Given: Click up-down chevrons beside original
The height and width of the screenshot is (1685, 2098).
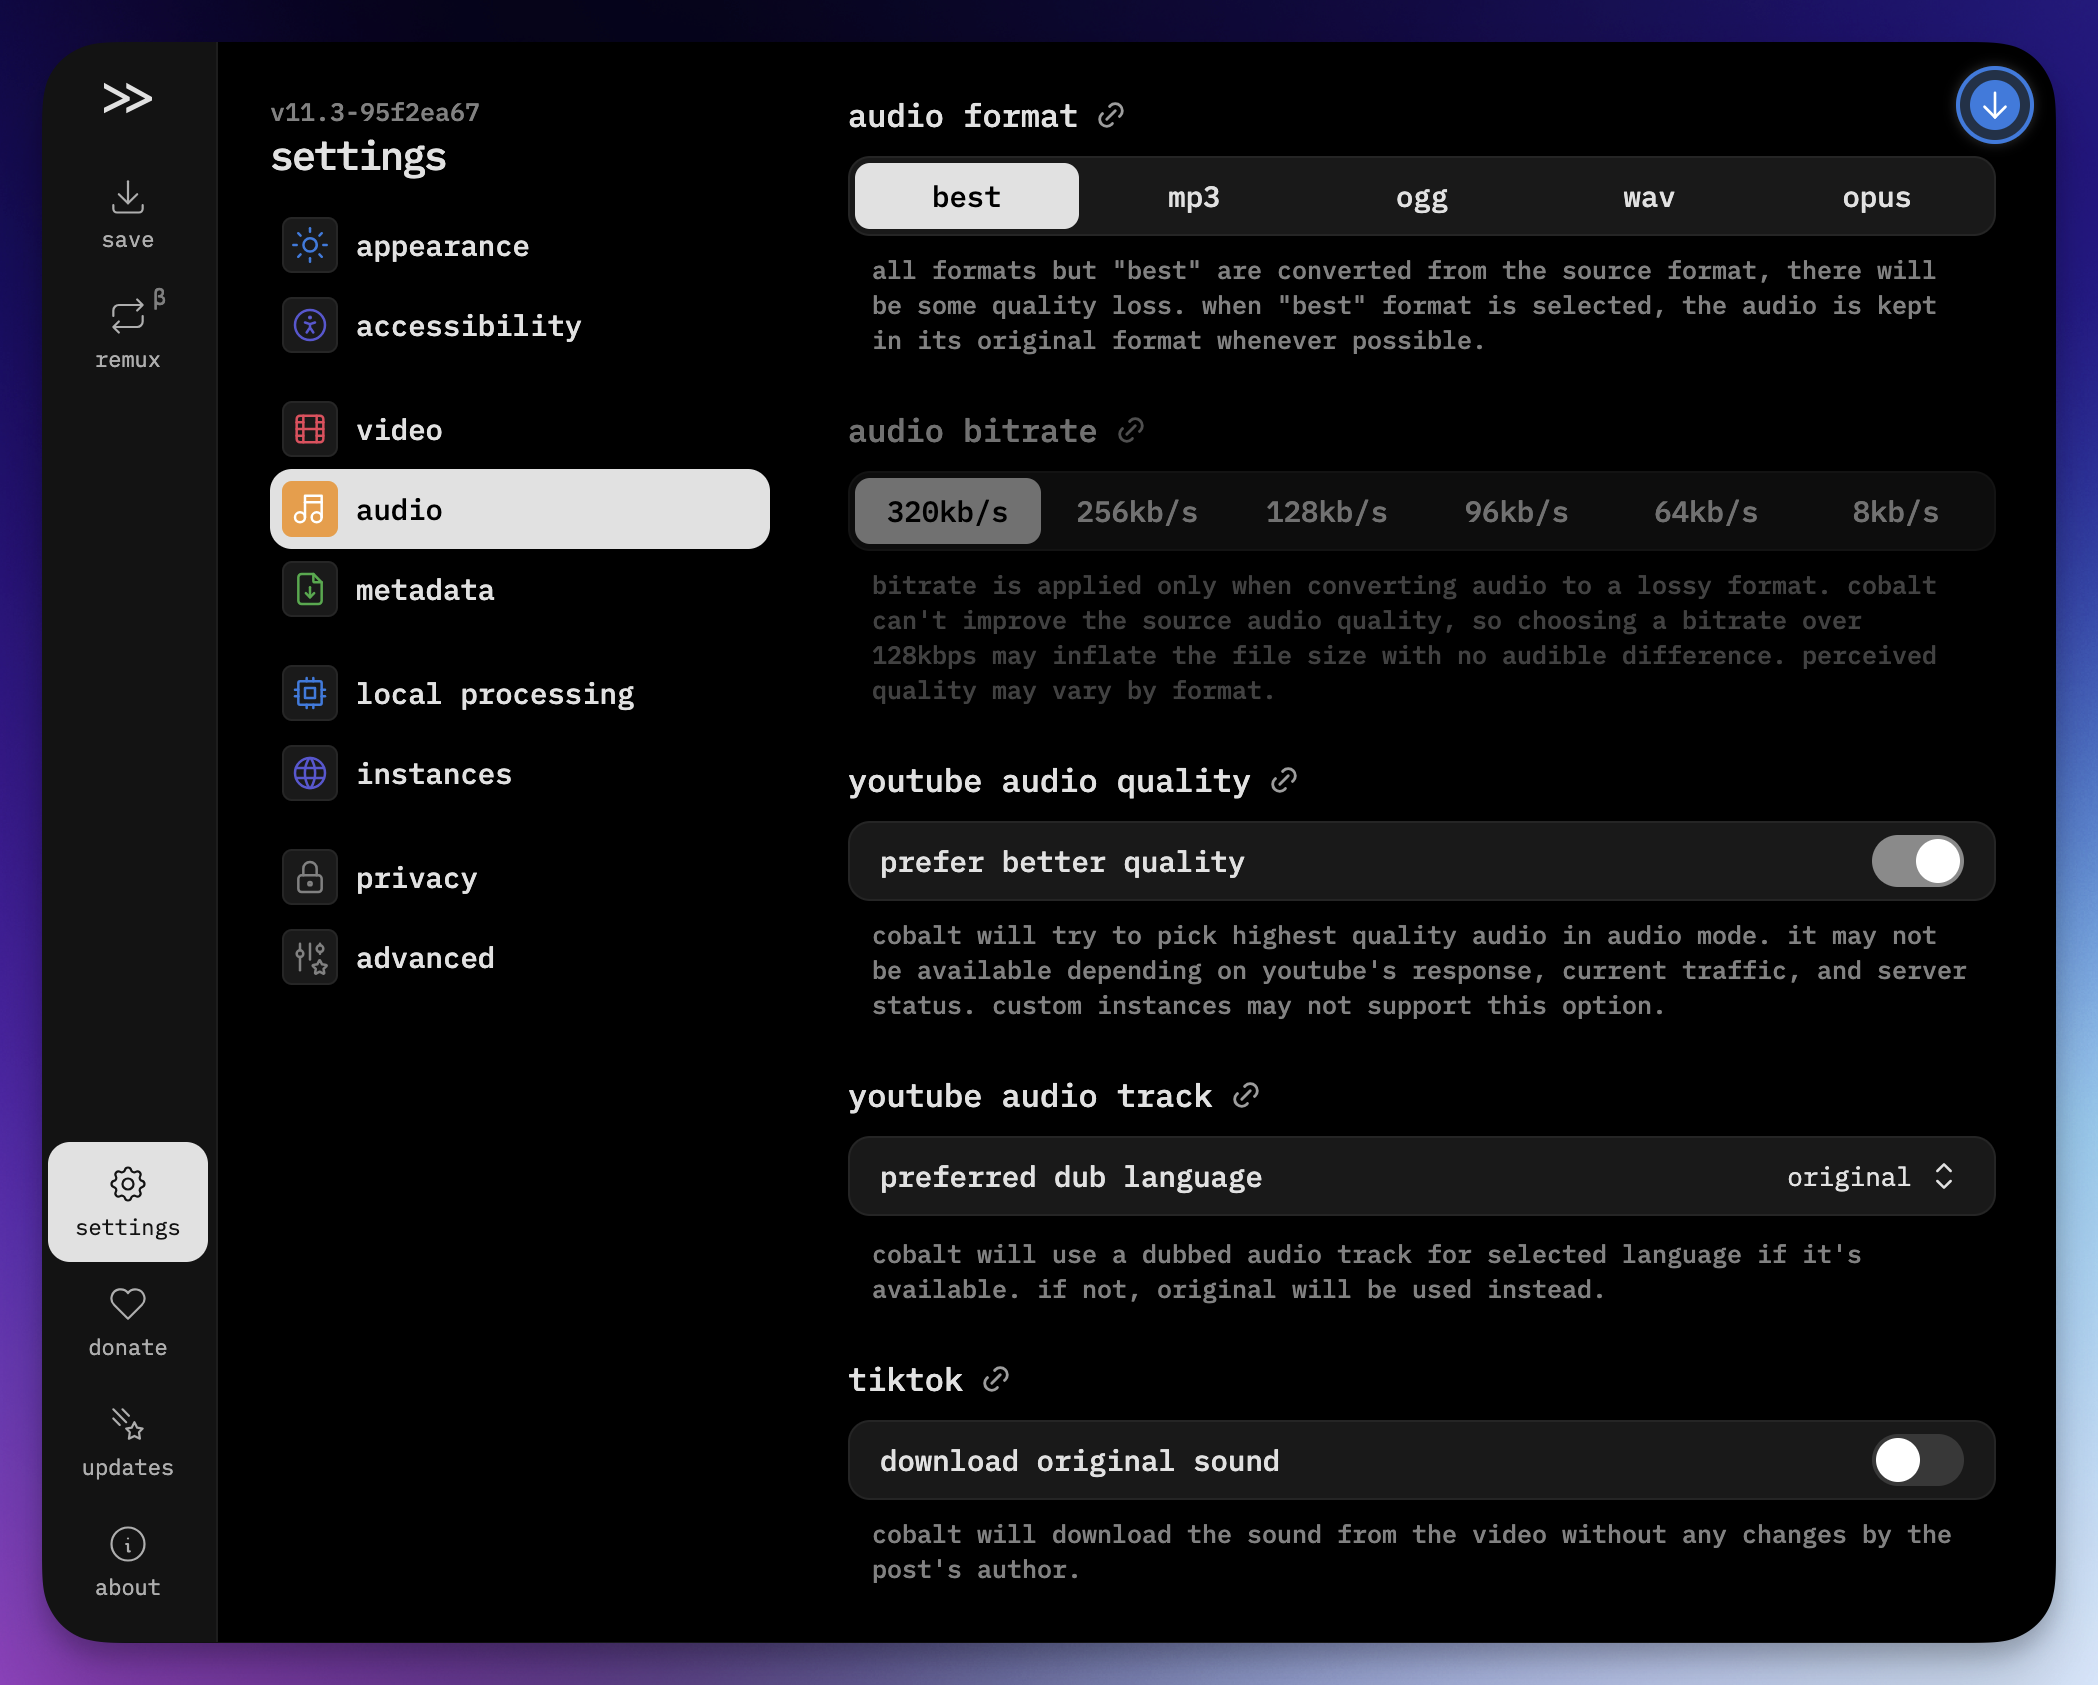Looking at the screenshot, I should 1944,1177.
